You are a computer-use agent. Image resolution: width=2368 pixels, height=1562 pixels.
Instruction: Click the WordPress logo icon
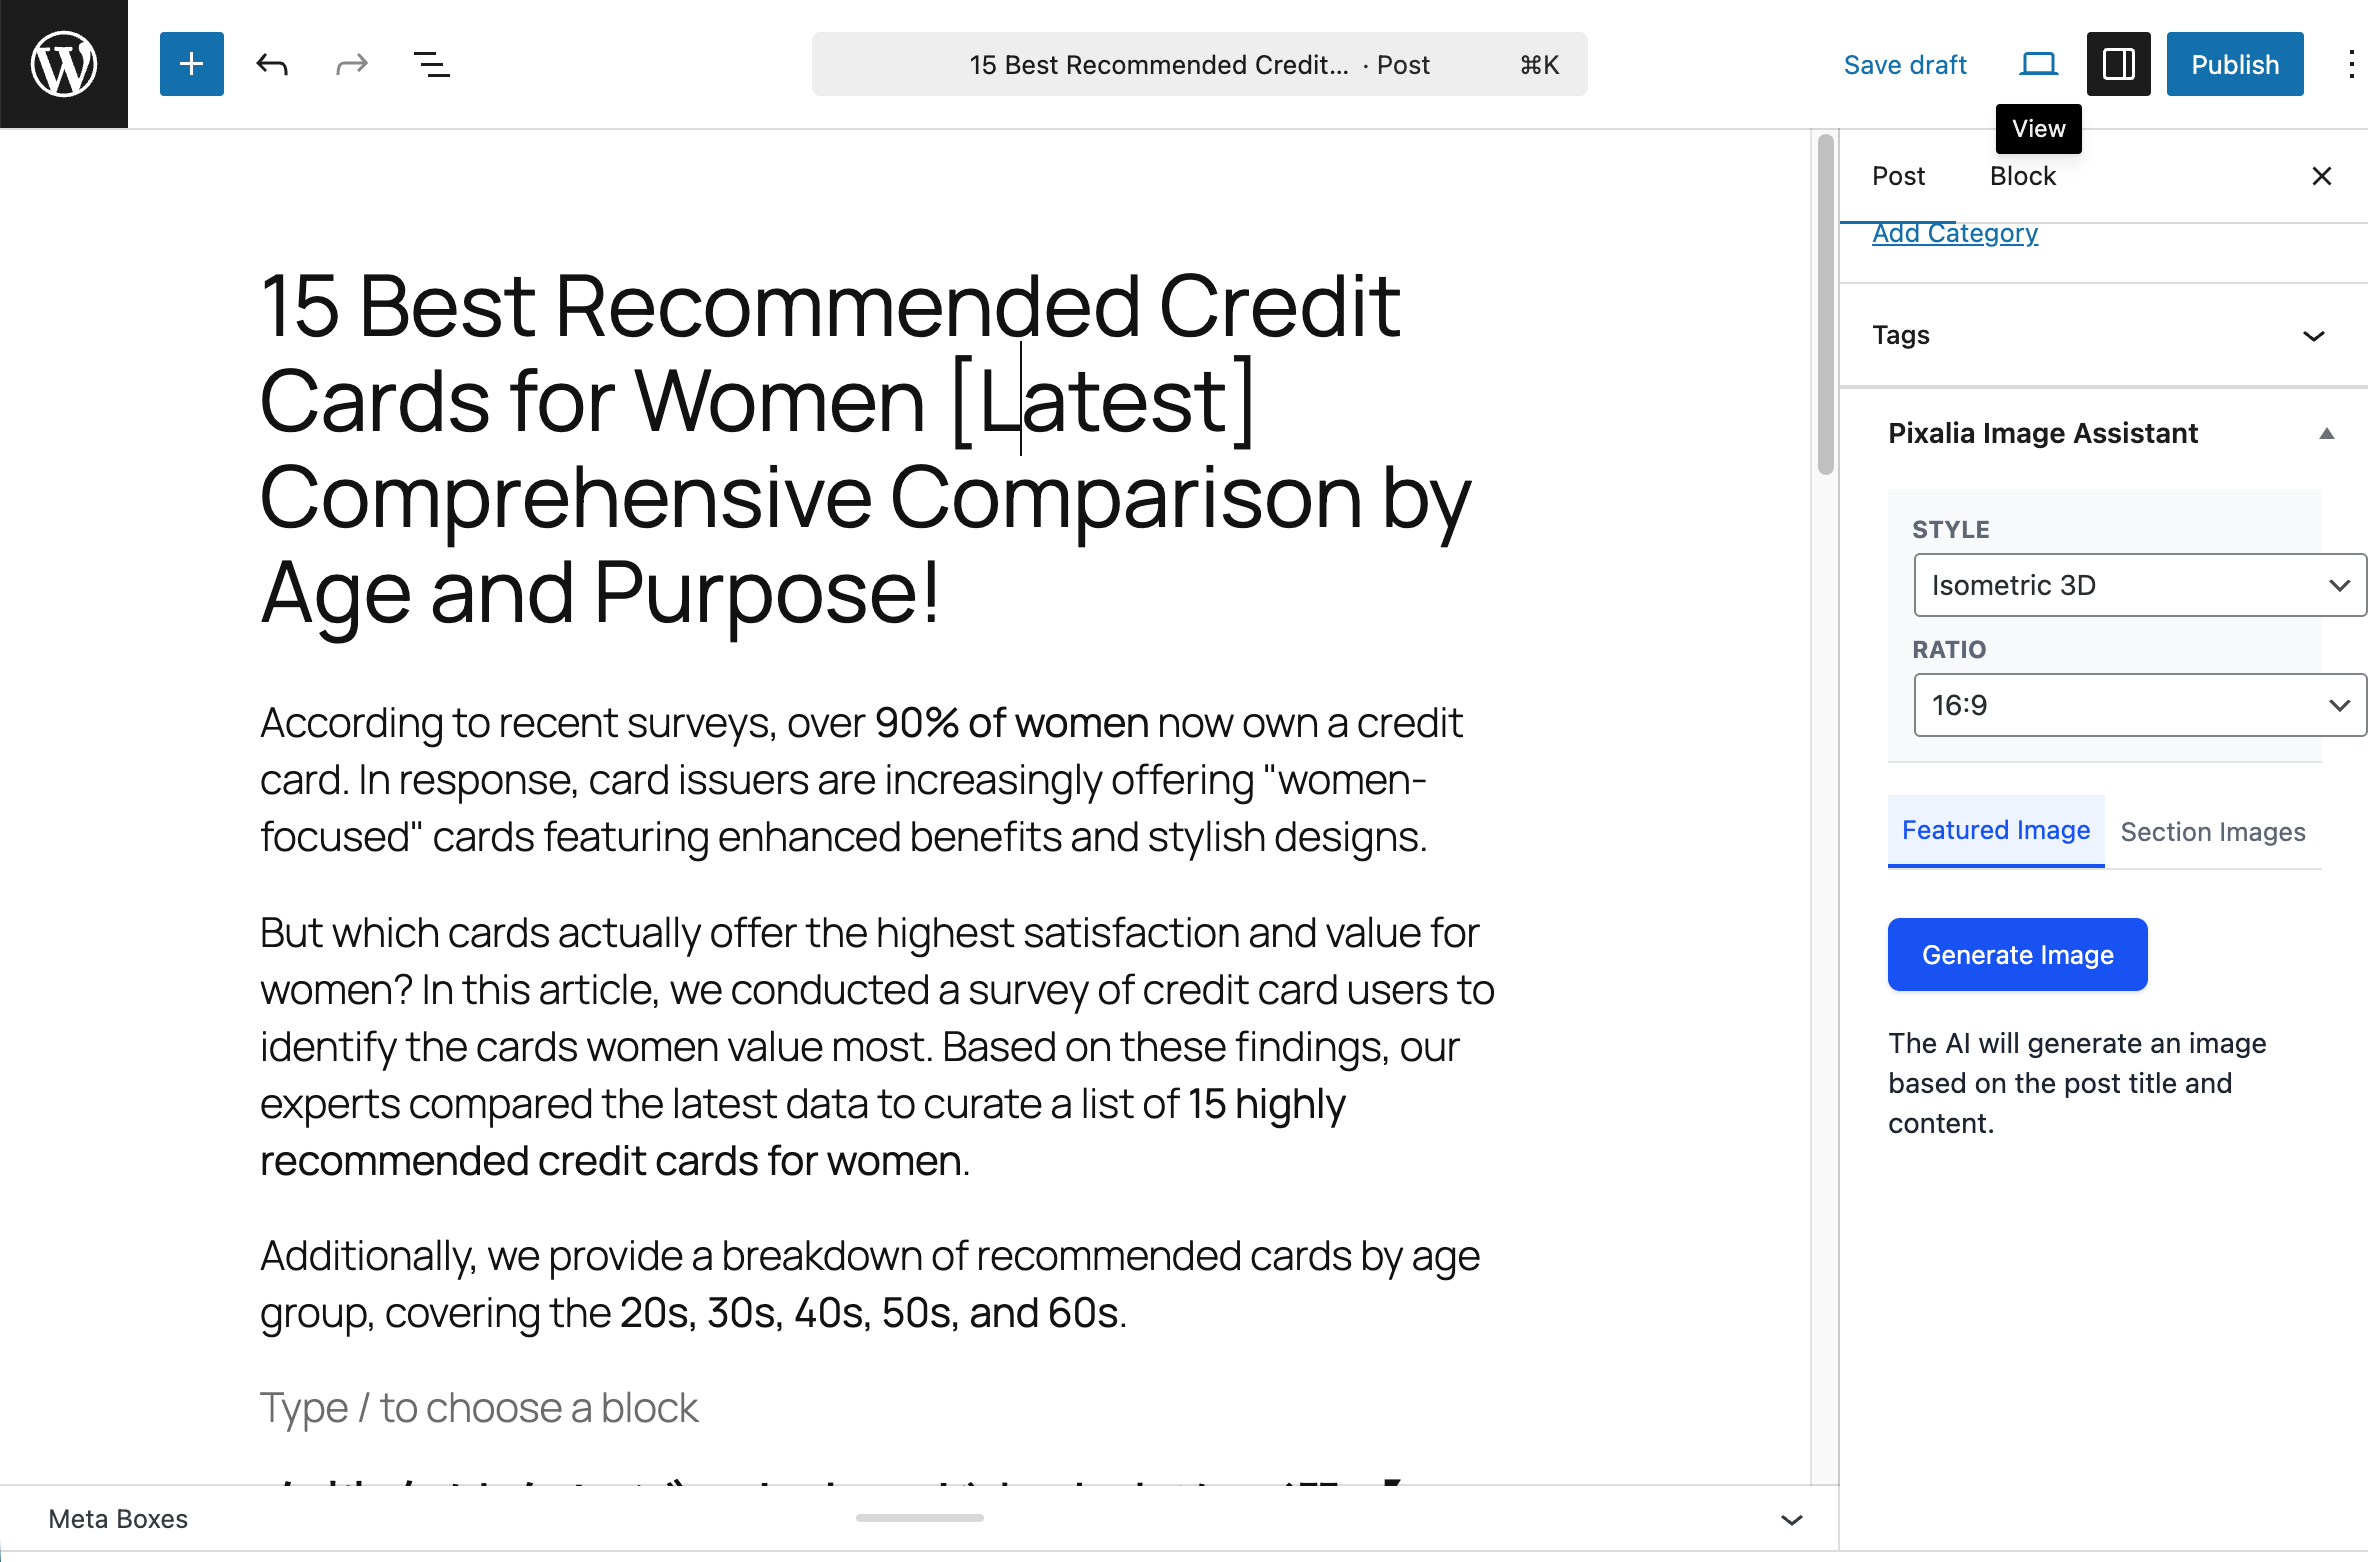click(x=64, y=64)
